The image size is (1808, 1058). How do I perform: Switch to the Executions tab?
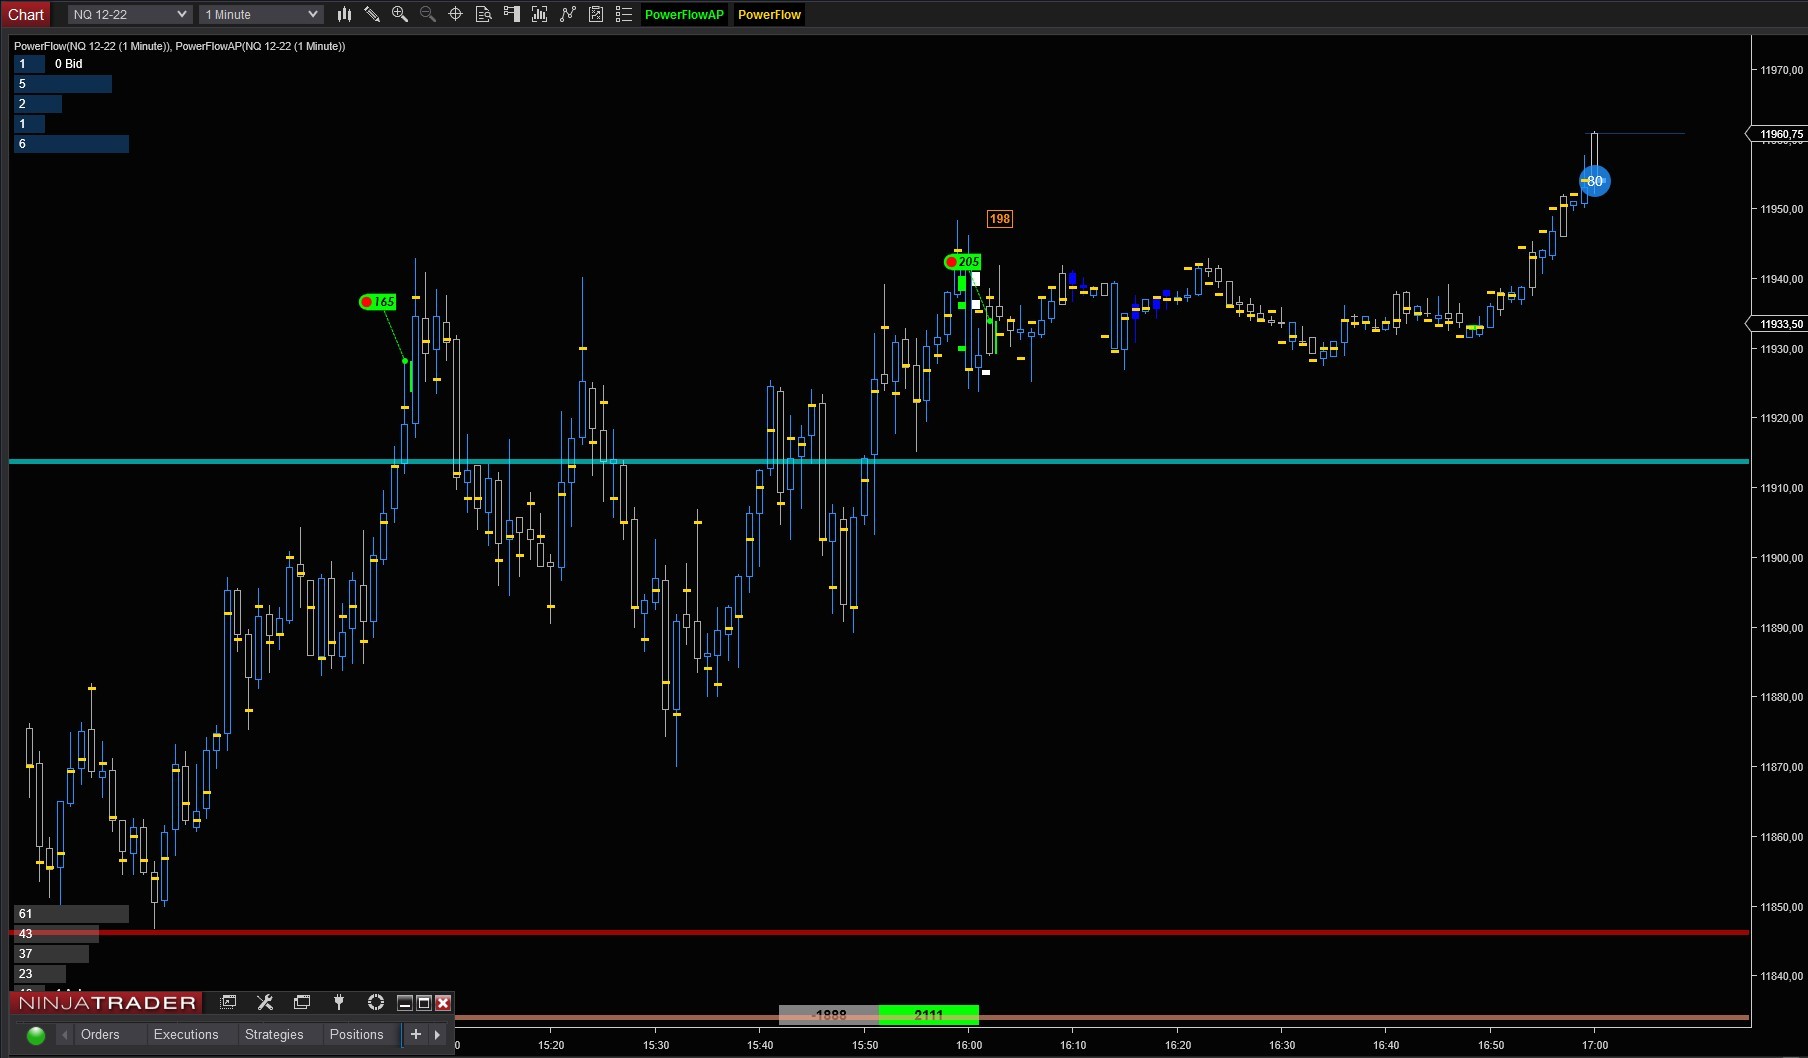[186, 1035]
